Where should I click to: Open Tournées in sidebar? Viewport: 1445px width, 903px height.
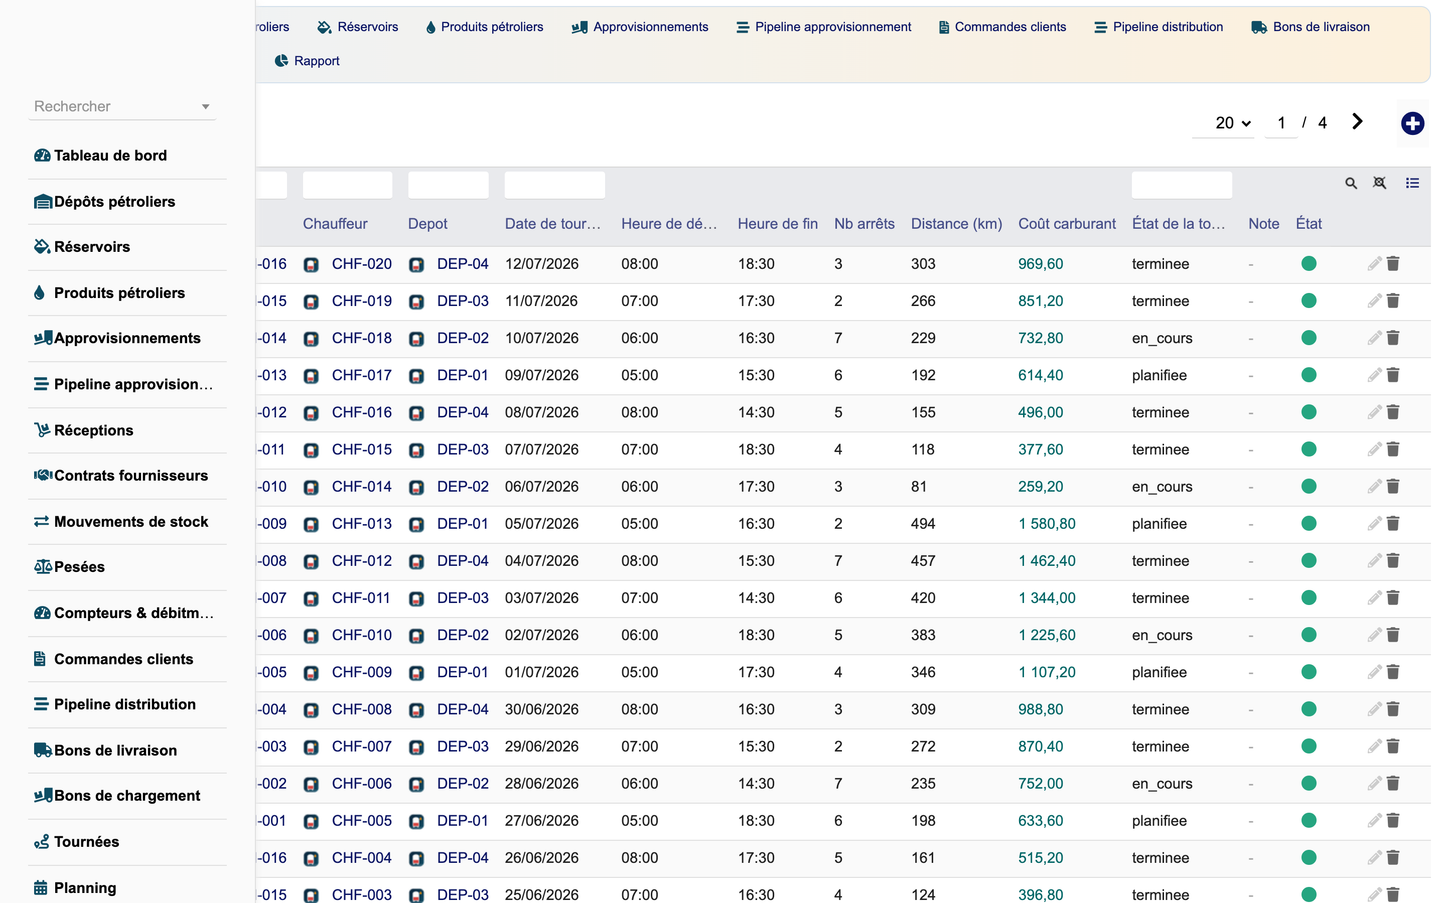point(86,842)
